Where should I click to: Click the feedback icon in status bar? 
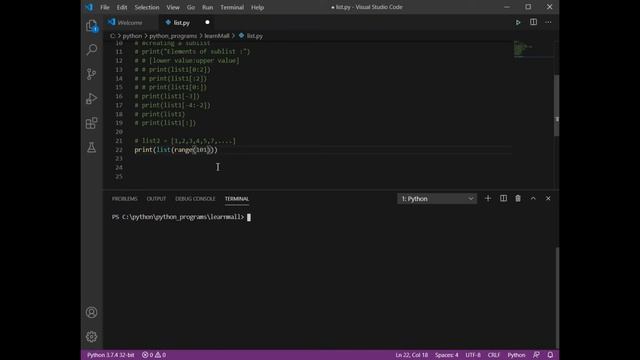(536, 355)
